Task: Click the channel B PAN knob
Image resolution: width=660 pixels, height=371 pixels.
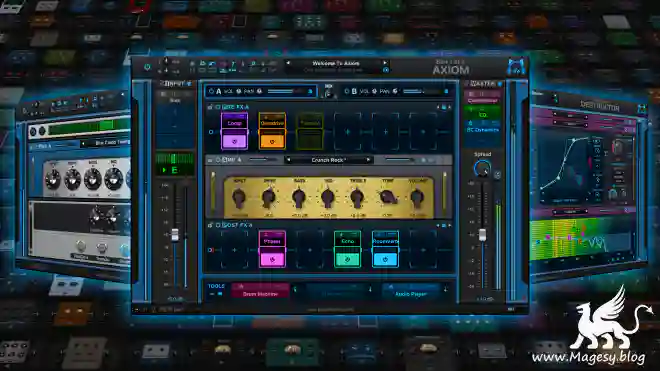Action: point(395,91)
